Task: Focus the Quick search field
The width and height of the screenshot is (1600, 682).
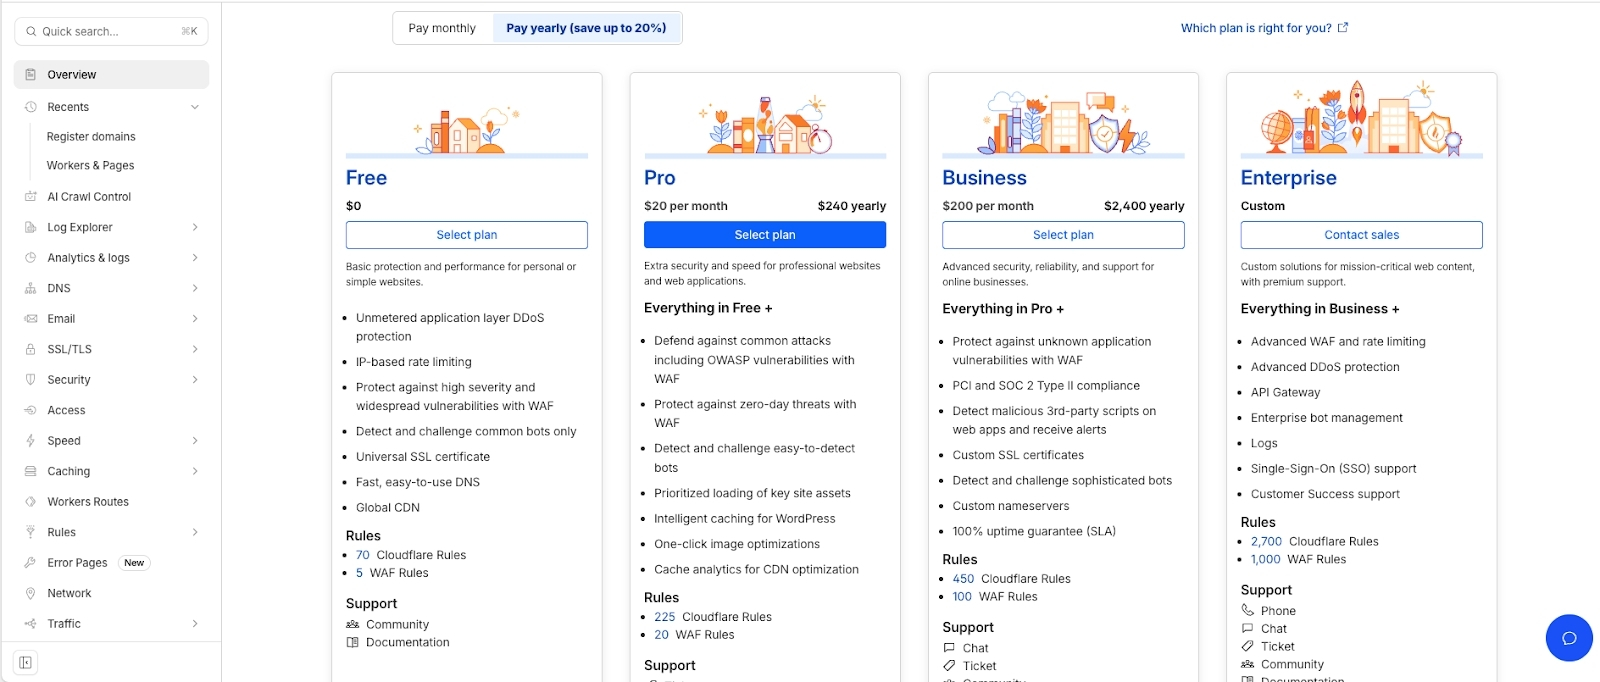Action: click(x=108, y=32)
